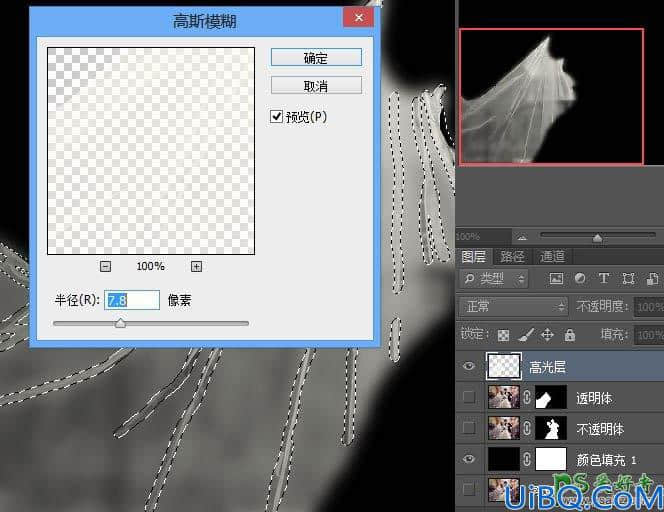The height and width of the screenshot is (512, 664).
Task: Lock layer position move icon
Action: [x=547, y=335]
